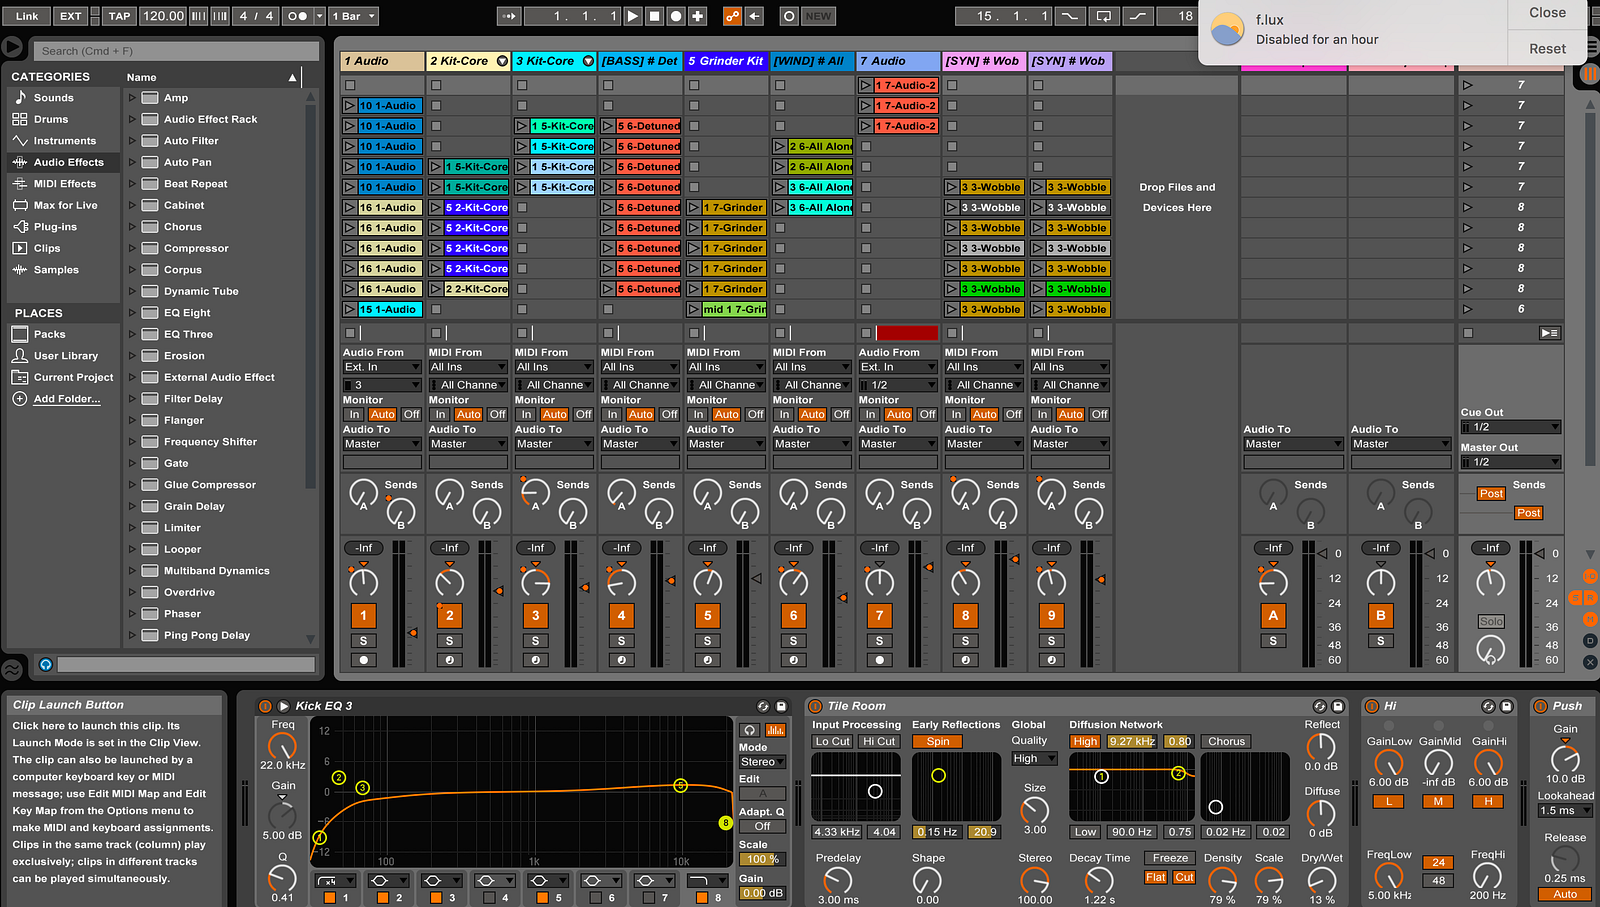Click Back to Arrangement arrow button

pos(754,16)
